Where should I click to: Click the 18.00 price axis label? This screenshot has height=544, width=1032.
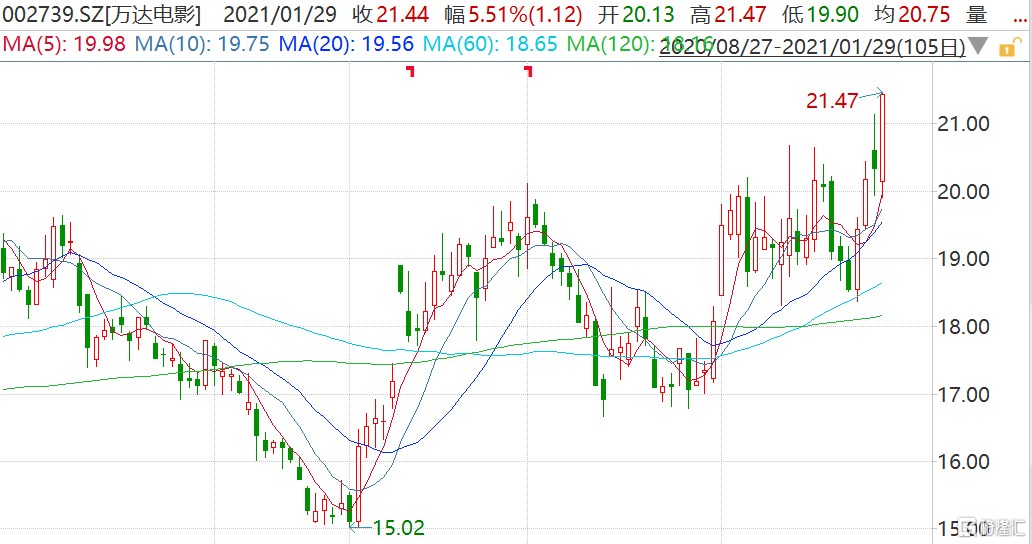[963, 326]
